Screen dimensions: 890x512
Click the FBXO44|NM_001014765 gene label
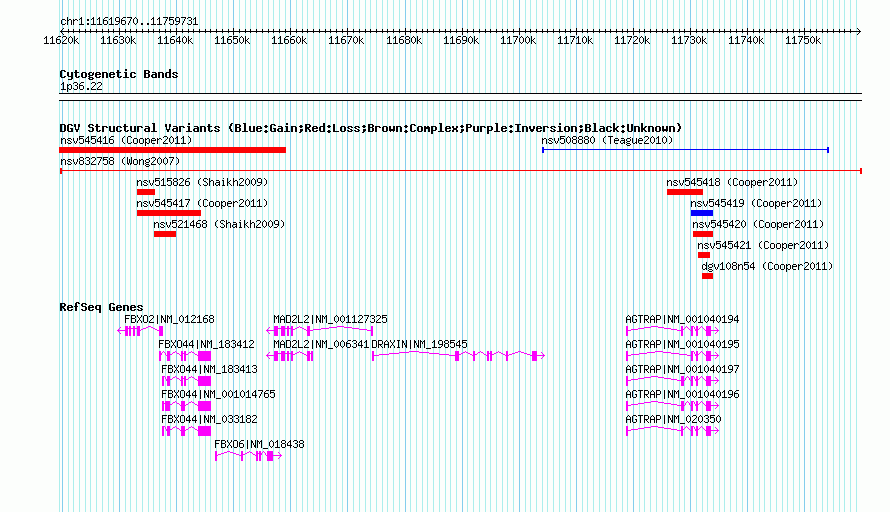(219, 395)
